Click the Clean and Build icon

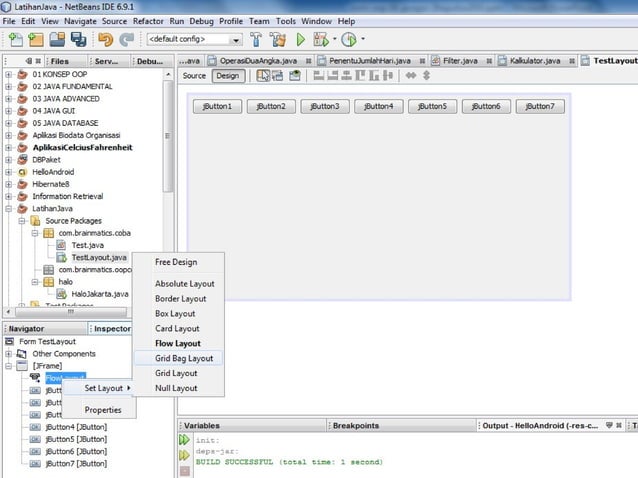pyautogui.click(x=277, y=40)
